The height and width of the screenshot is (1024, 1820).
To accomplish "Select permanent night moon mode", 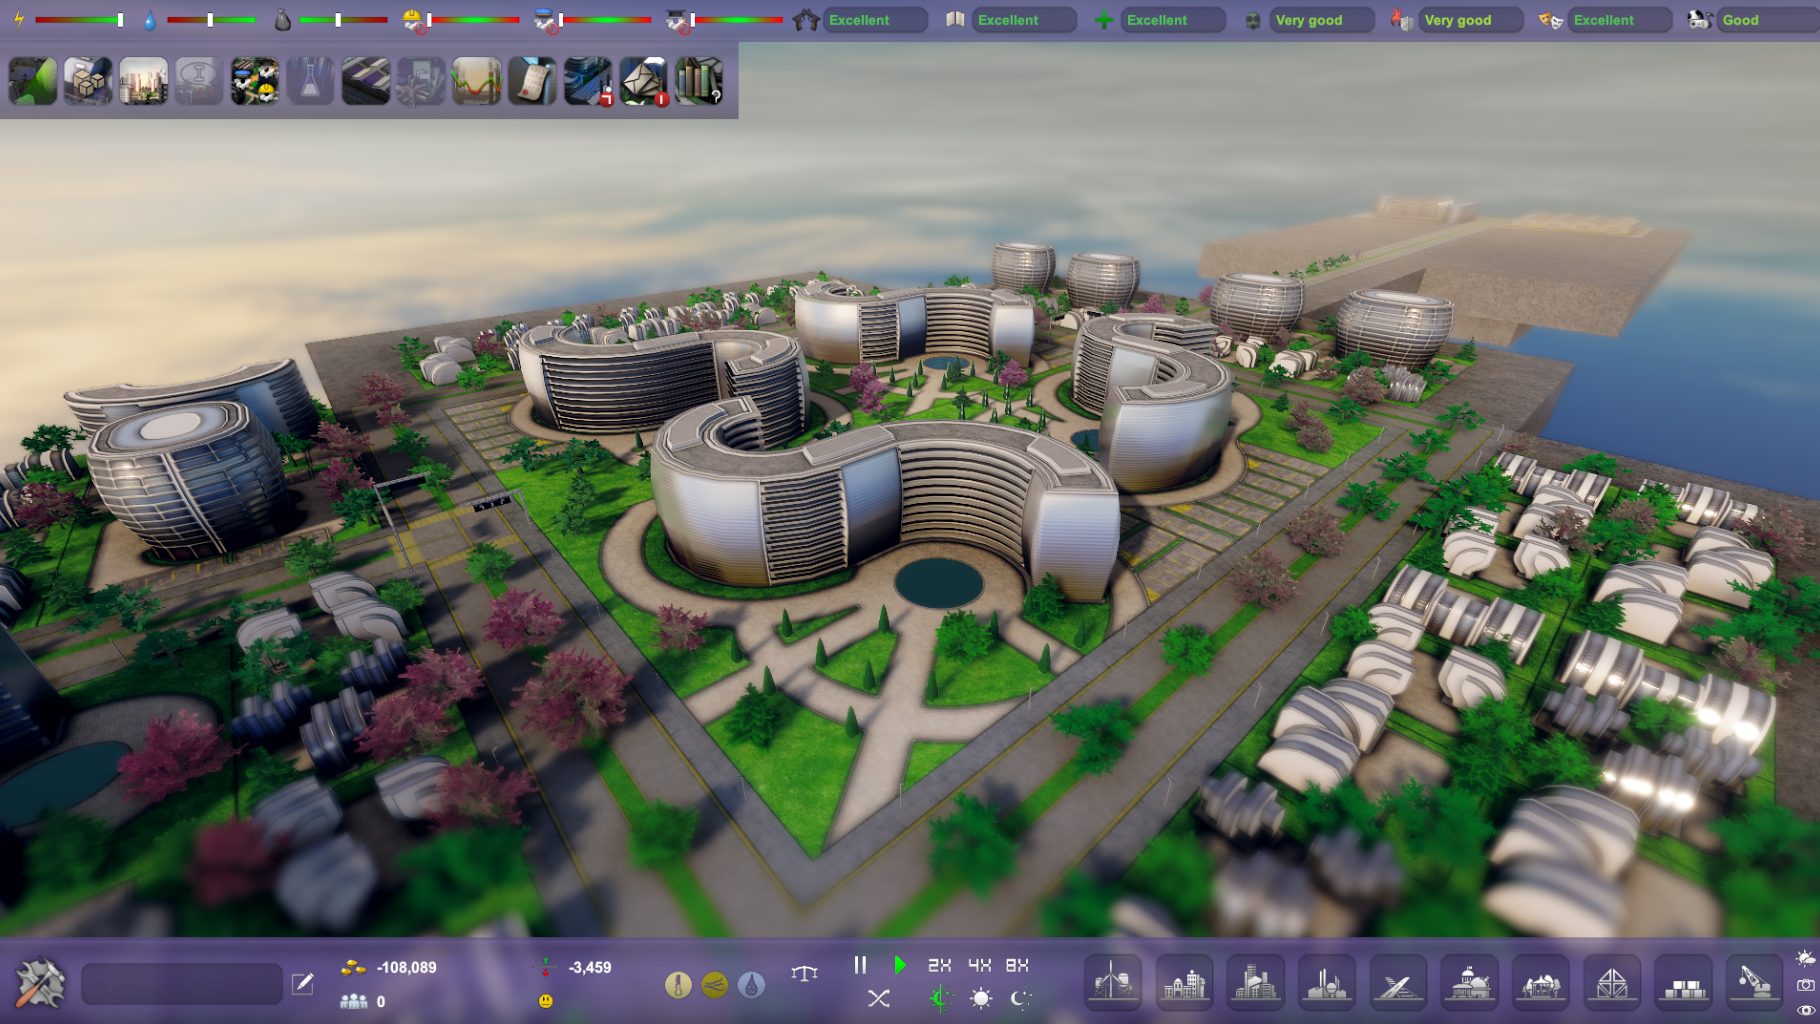I will 1020,998.
